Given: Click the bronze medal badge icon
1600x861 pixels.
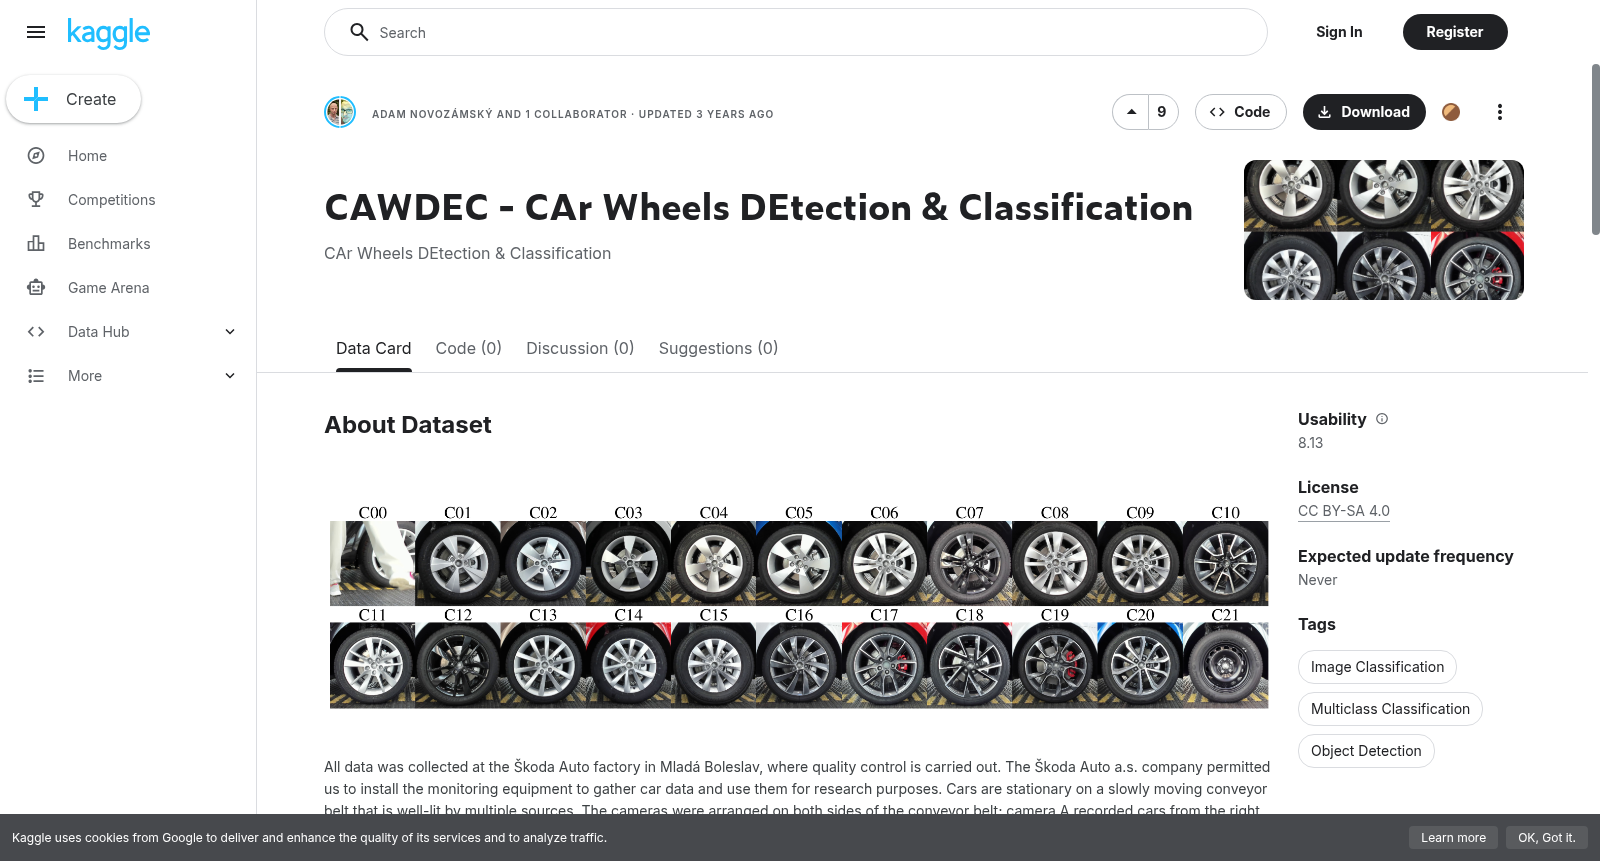Looking at the screenshot, I should tap(1451, 112).
